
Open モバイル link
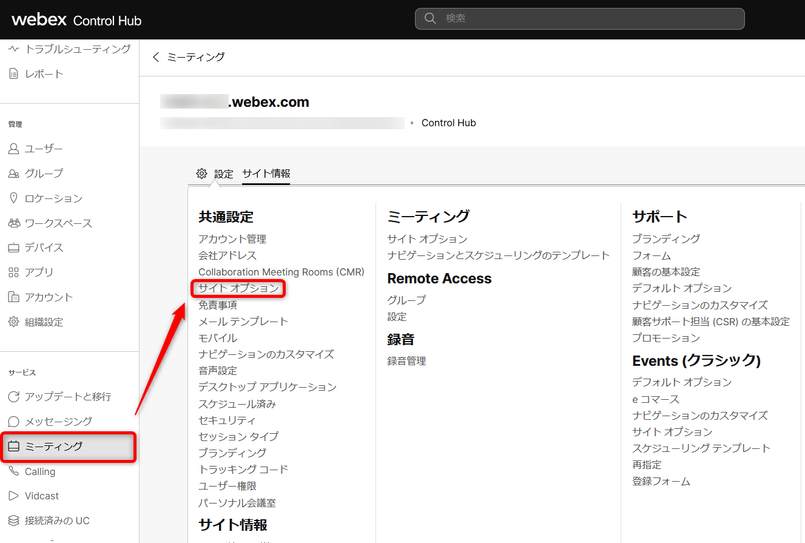(x=218, y=338)
